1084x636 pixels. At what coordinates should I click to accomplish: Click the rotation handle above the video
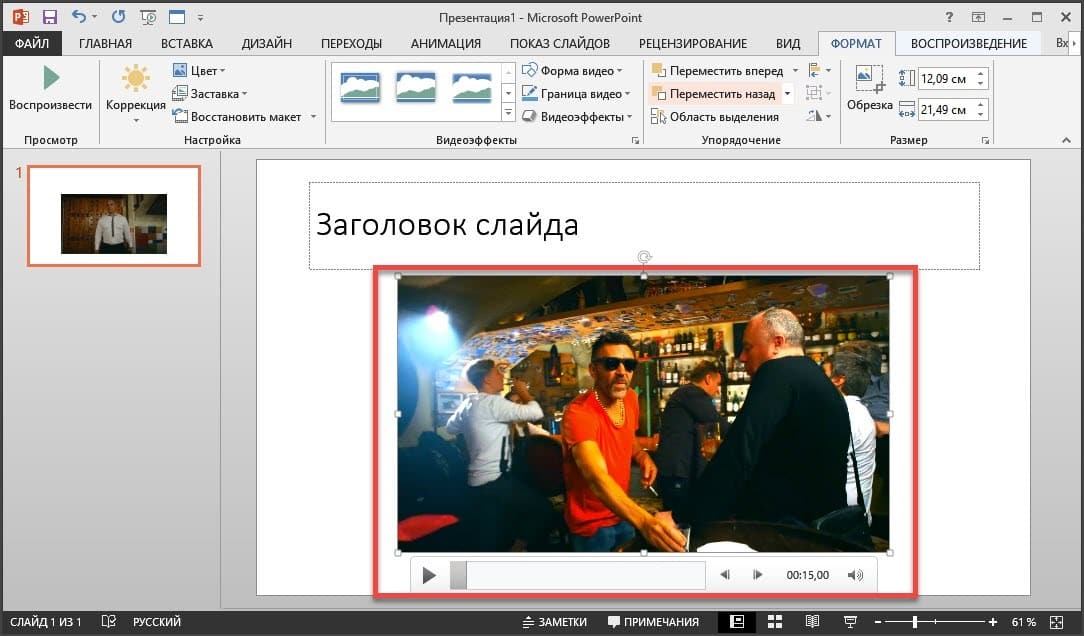coord(644,257)
